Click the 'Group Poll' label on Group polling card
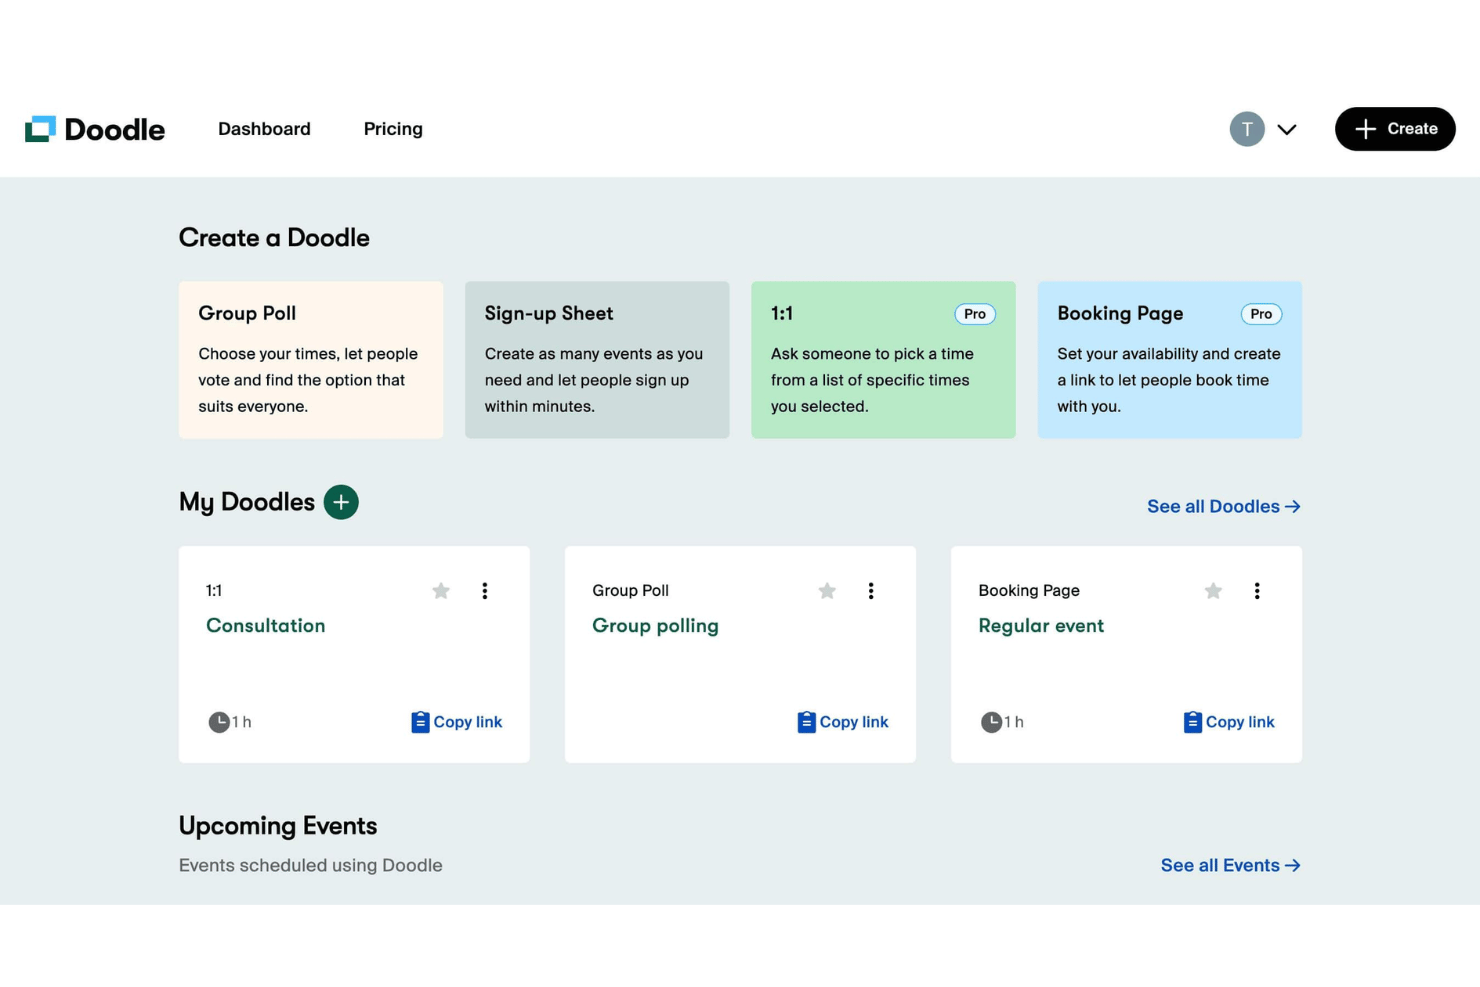This screenshot has height=987, width=1480. coord(630,591)
